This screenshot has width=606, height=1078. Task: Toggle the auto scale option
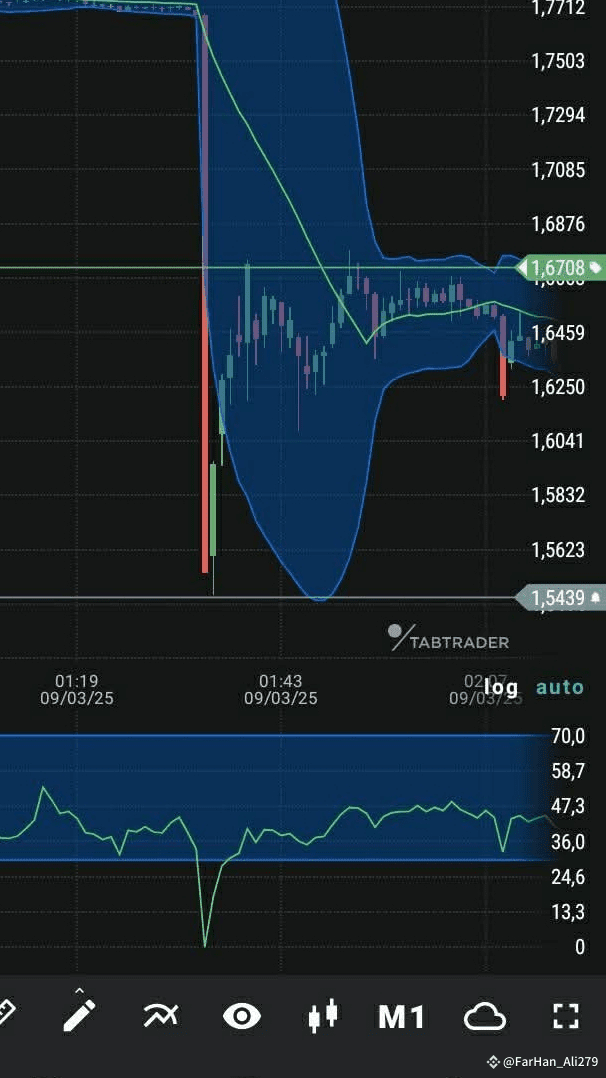click(x=560, y=687)
